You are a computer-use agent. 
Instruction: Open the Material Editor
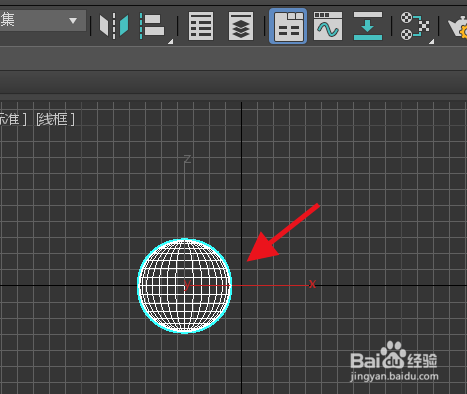[415, 26]
